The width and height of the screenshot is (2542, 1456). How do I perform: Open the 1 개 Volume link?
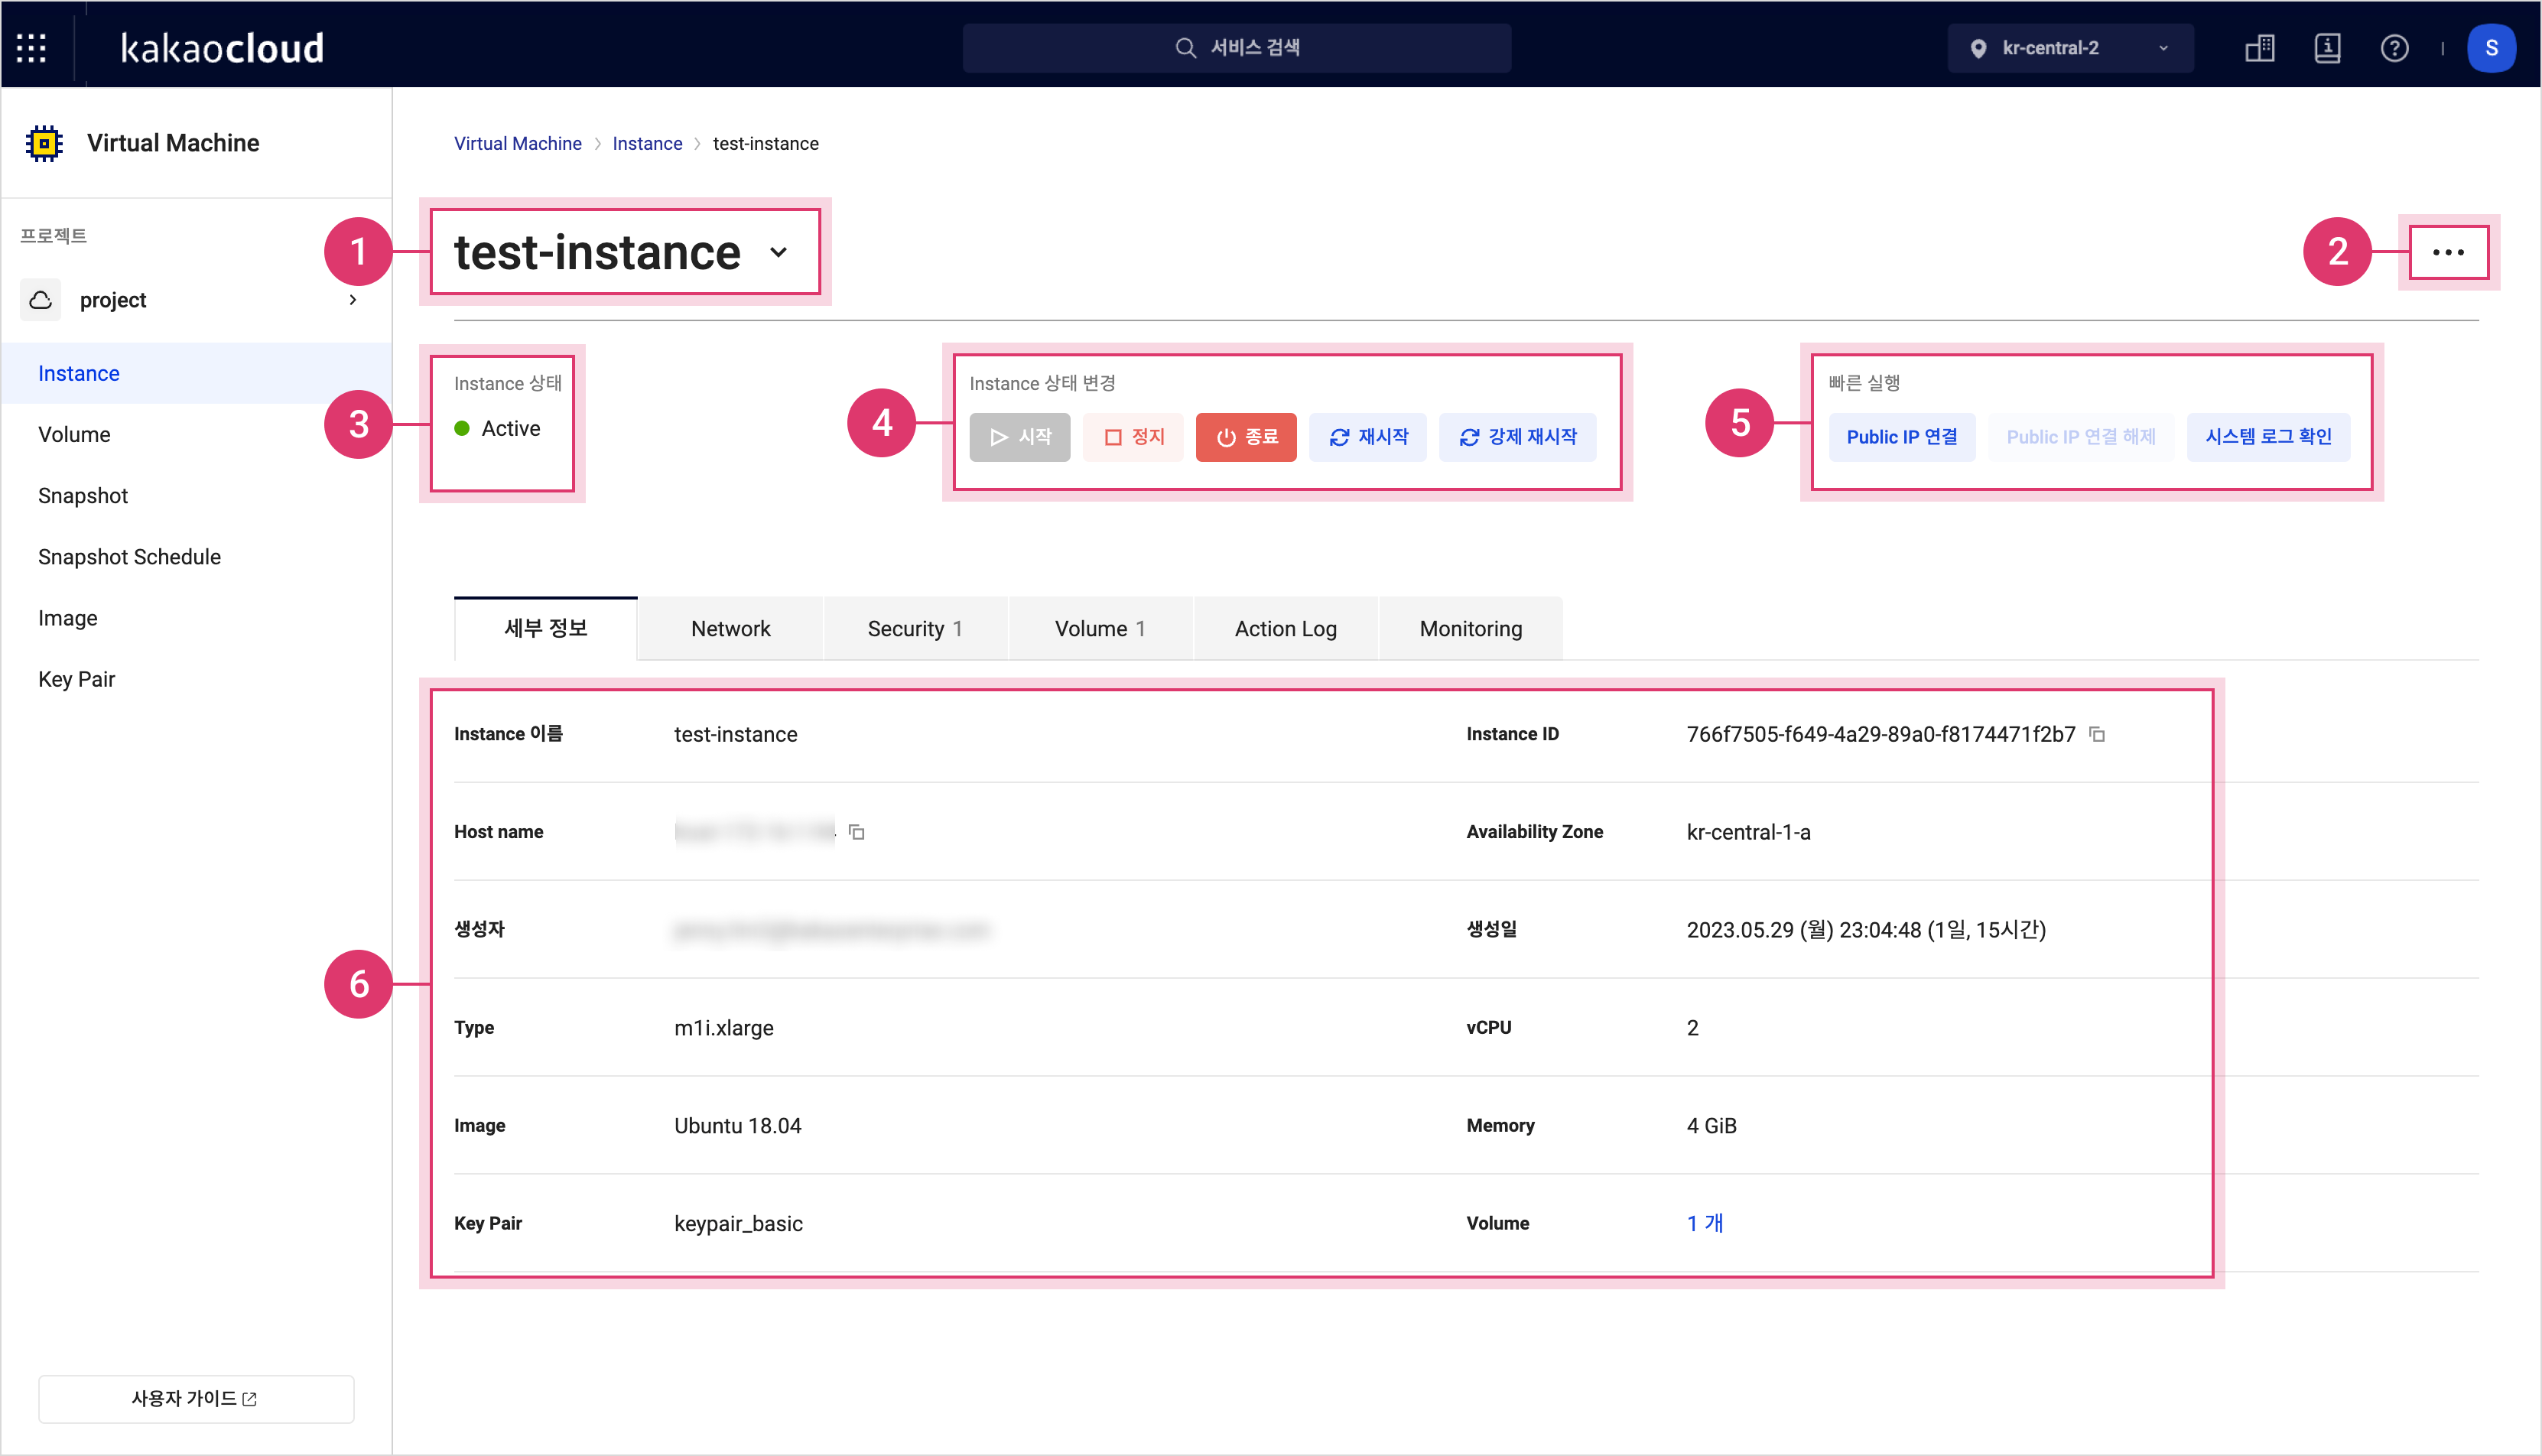tap(1704, 1223)
